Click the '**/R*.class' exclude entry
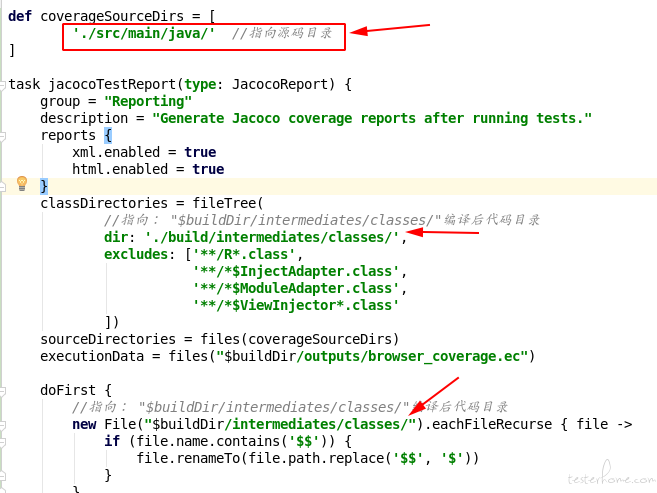 coord(244,254)
